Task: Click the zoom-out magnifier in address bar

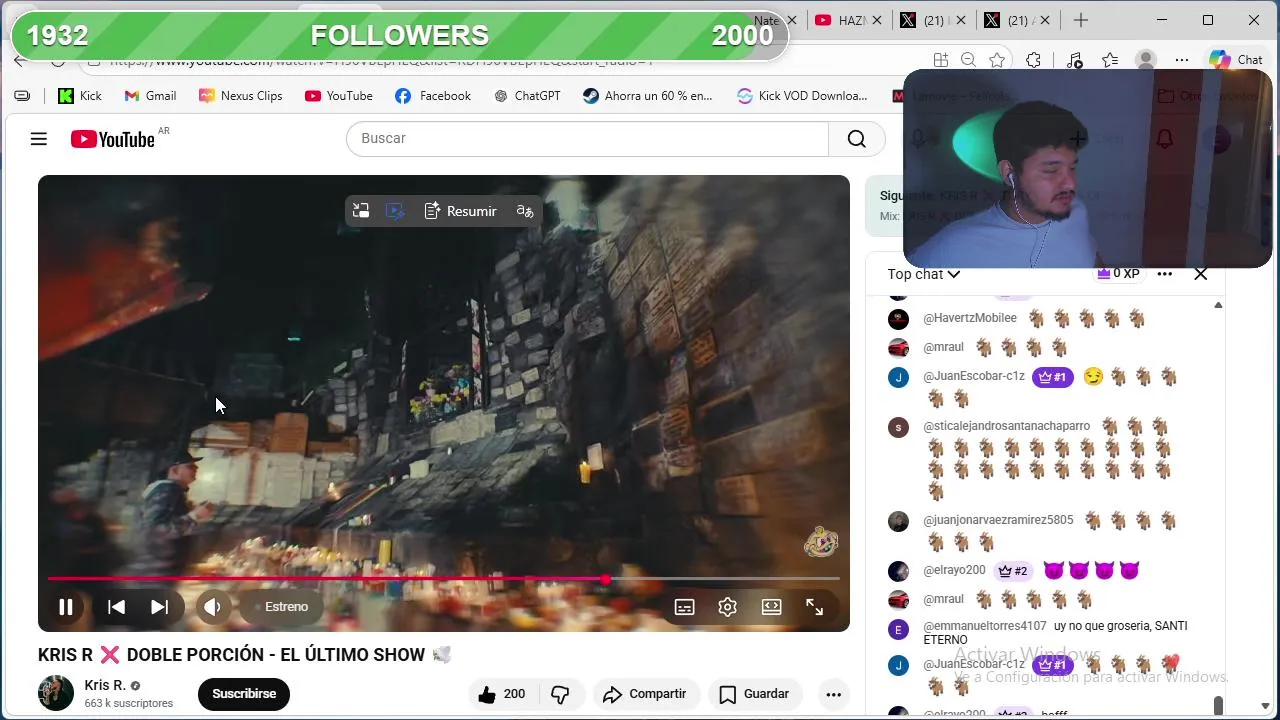Action: click(x=968, y=60)
